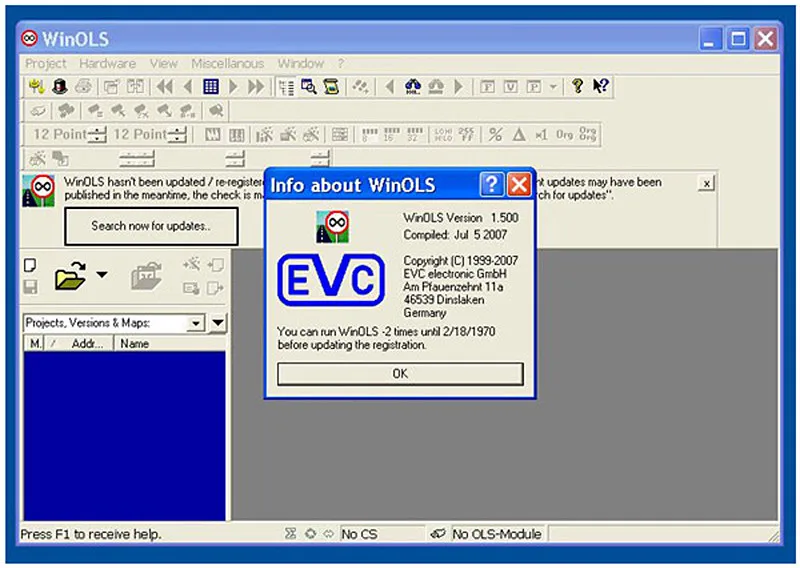Click the yellow question mark help icon
800x568 pixels.
click(x=577, y=86)
